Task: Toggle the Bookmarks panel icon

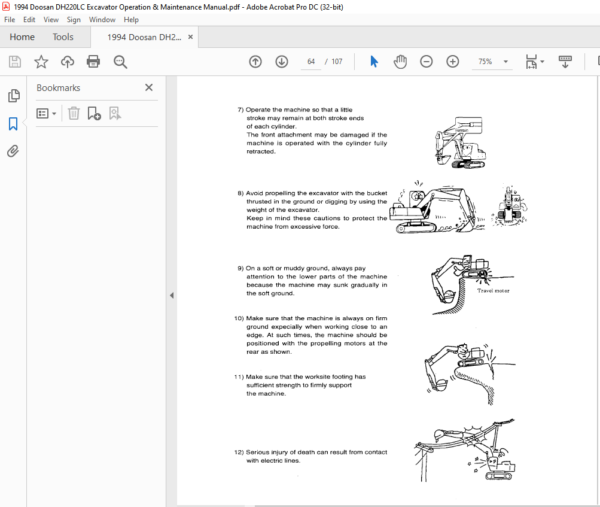Action: tap(13, 124)
